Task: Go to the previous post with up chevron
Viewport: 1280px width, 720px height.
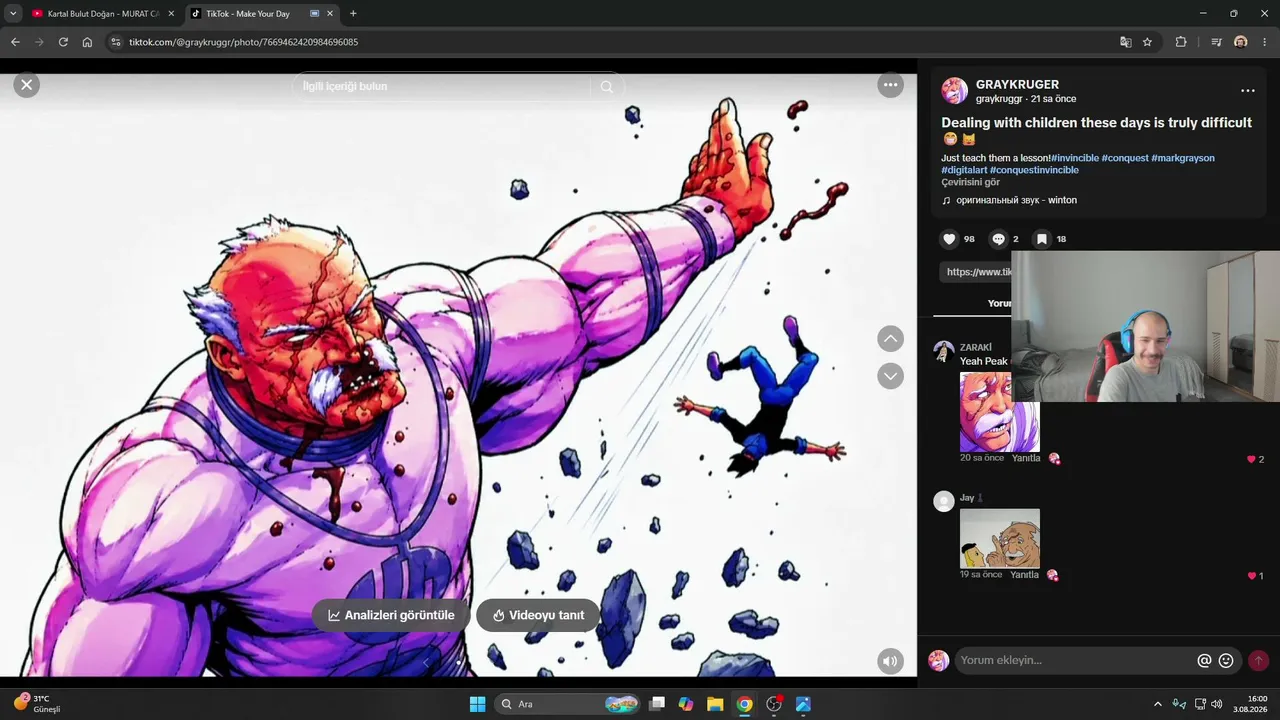Action: (x=890, y=338)
